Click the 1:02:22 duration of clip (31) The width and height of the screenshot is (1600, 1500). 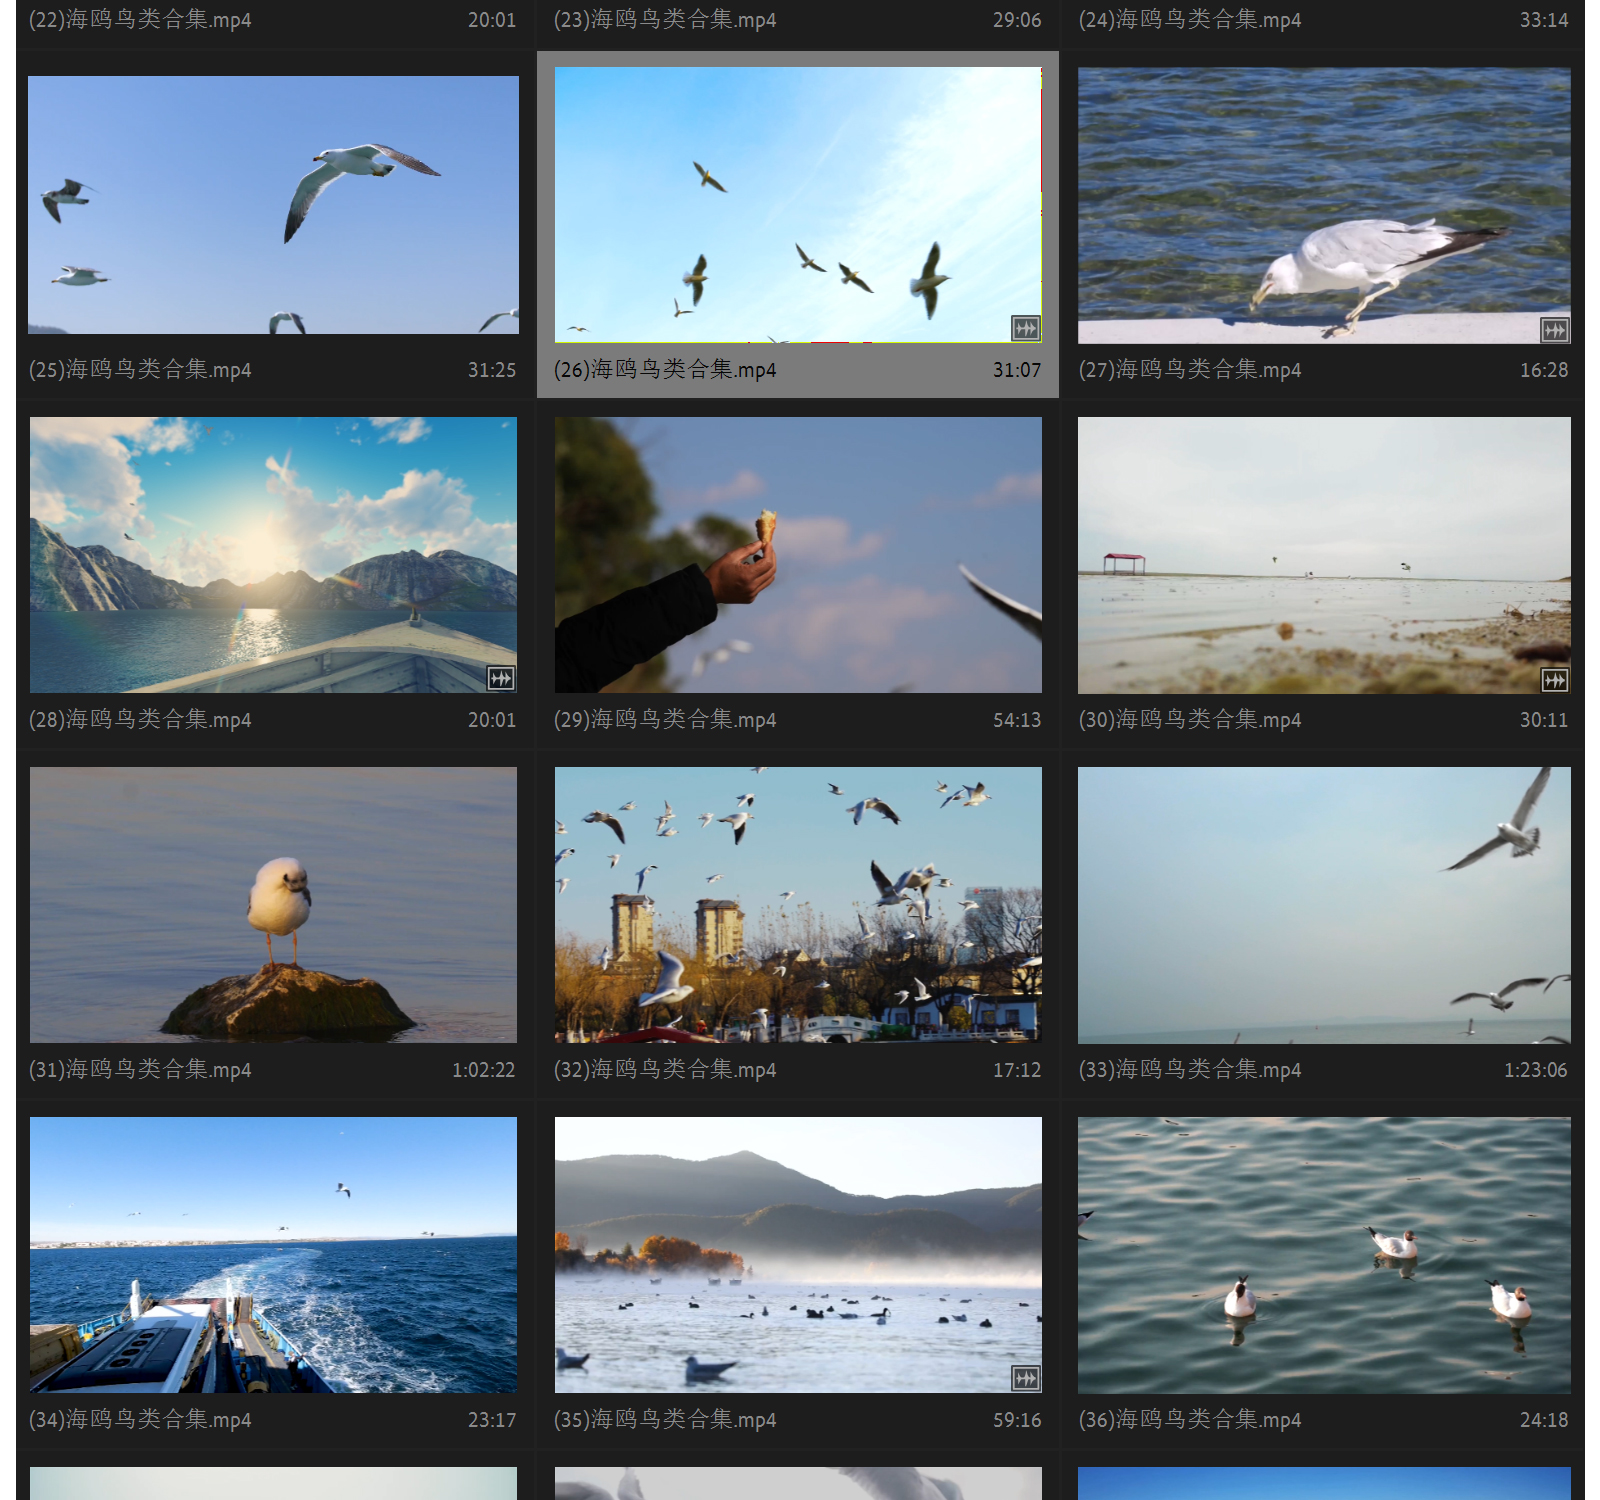tap(484, 1070)
